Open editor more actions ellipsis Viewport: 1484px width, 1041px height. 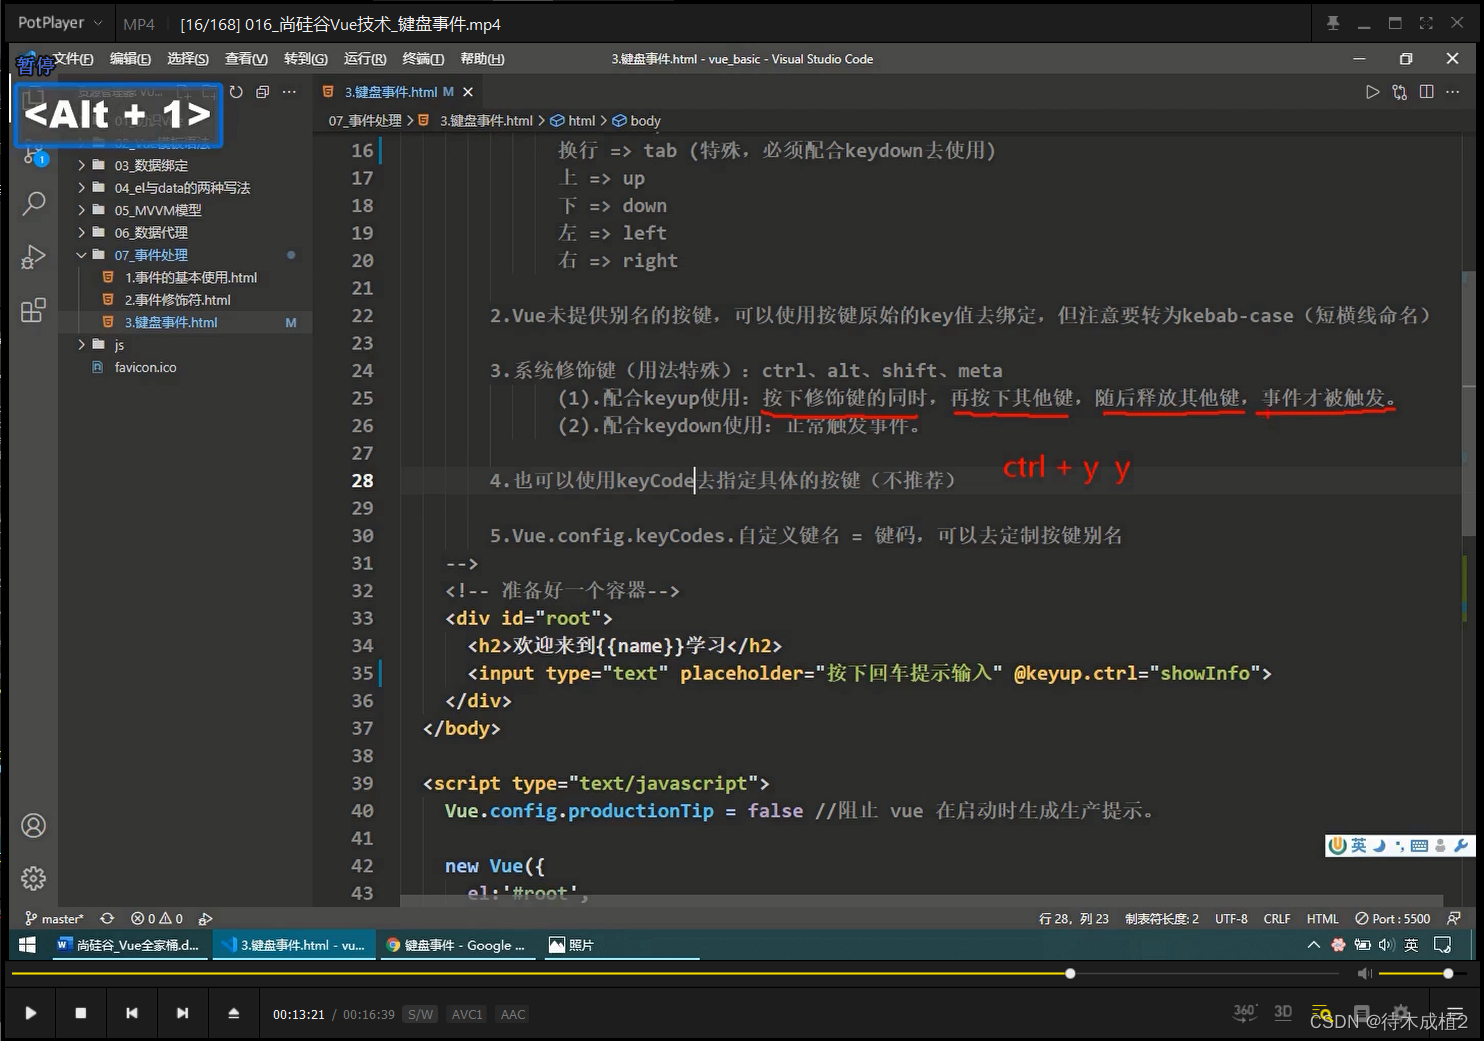1452,92
